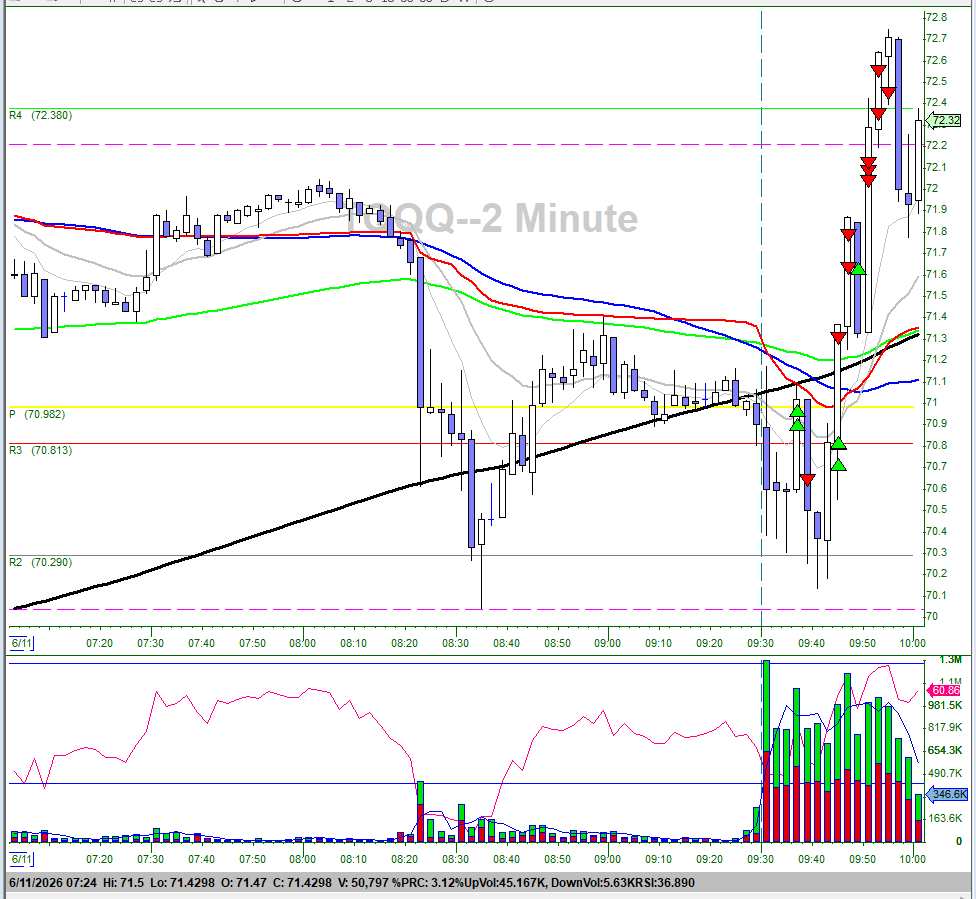
Task: Click the 70 price scale label
Action: click(x=932, y=616)
